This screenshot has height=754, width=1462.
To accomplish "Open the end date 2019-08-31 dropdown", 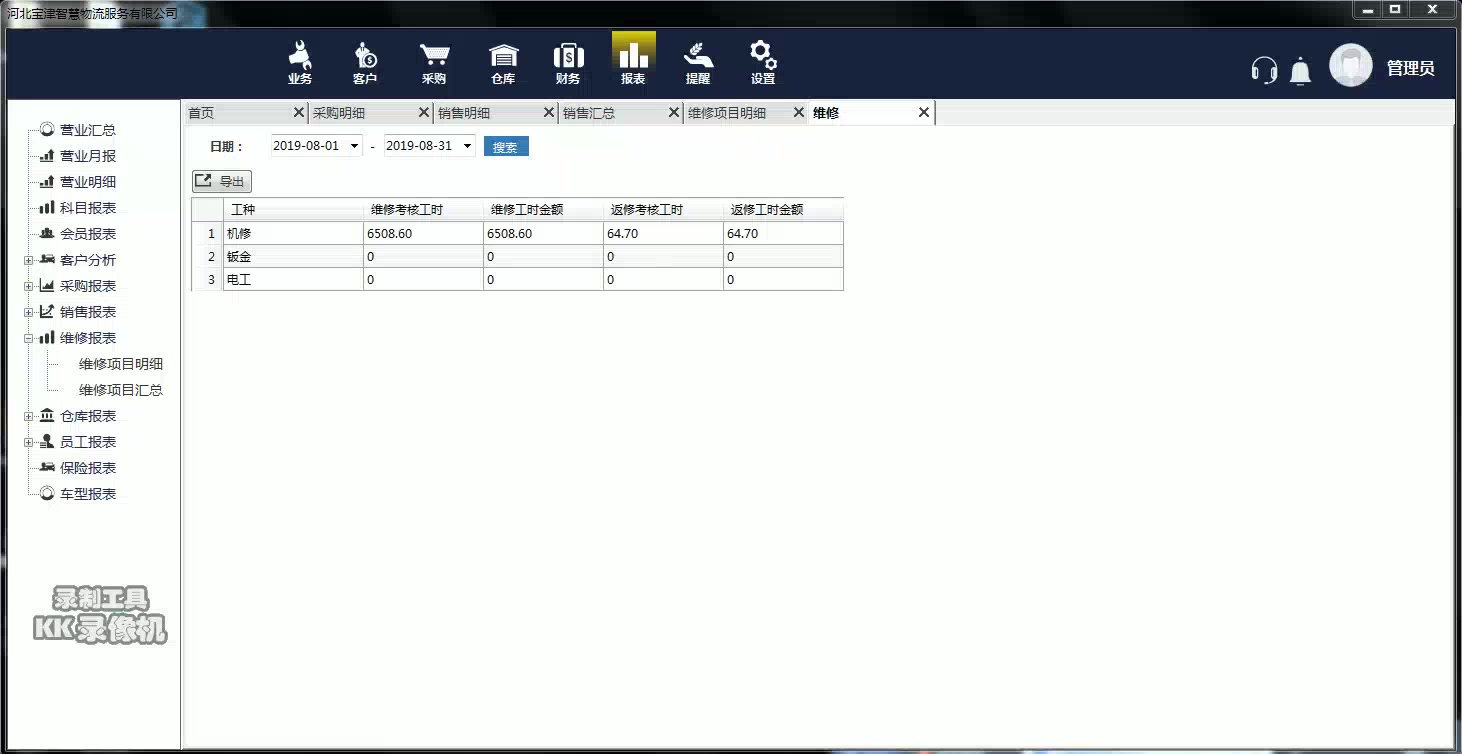I will 468,145.
